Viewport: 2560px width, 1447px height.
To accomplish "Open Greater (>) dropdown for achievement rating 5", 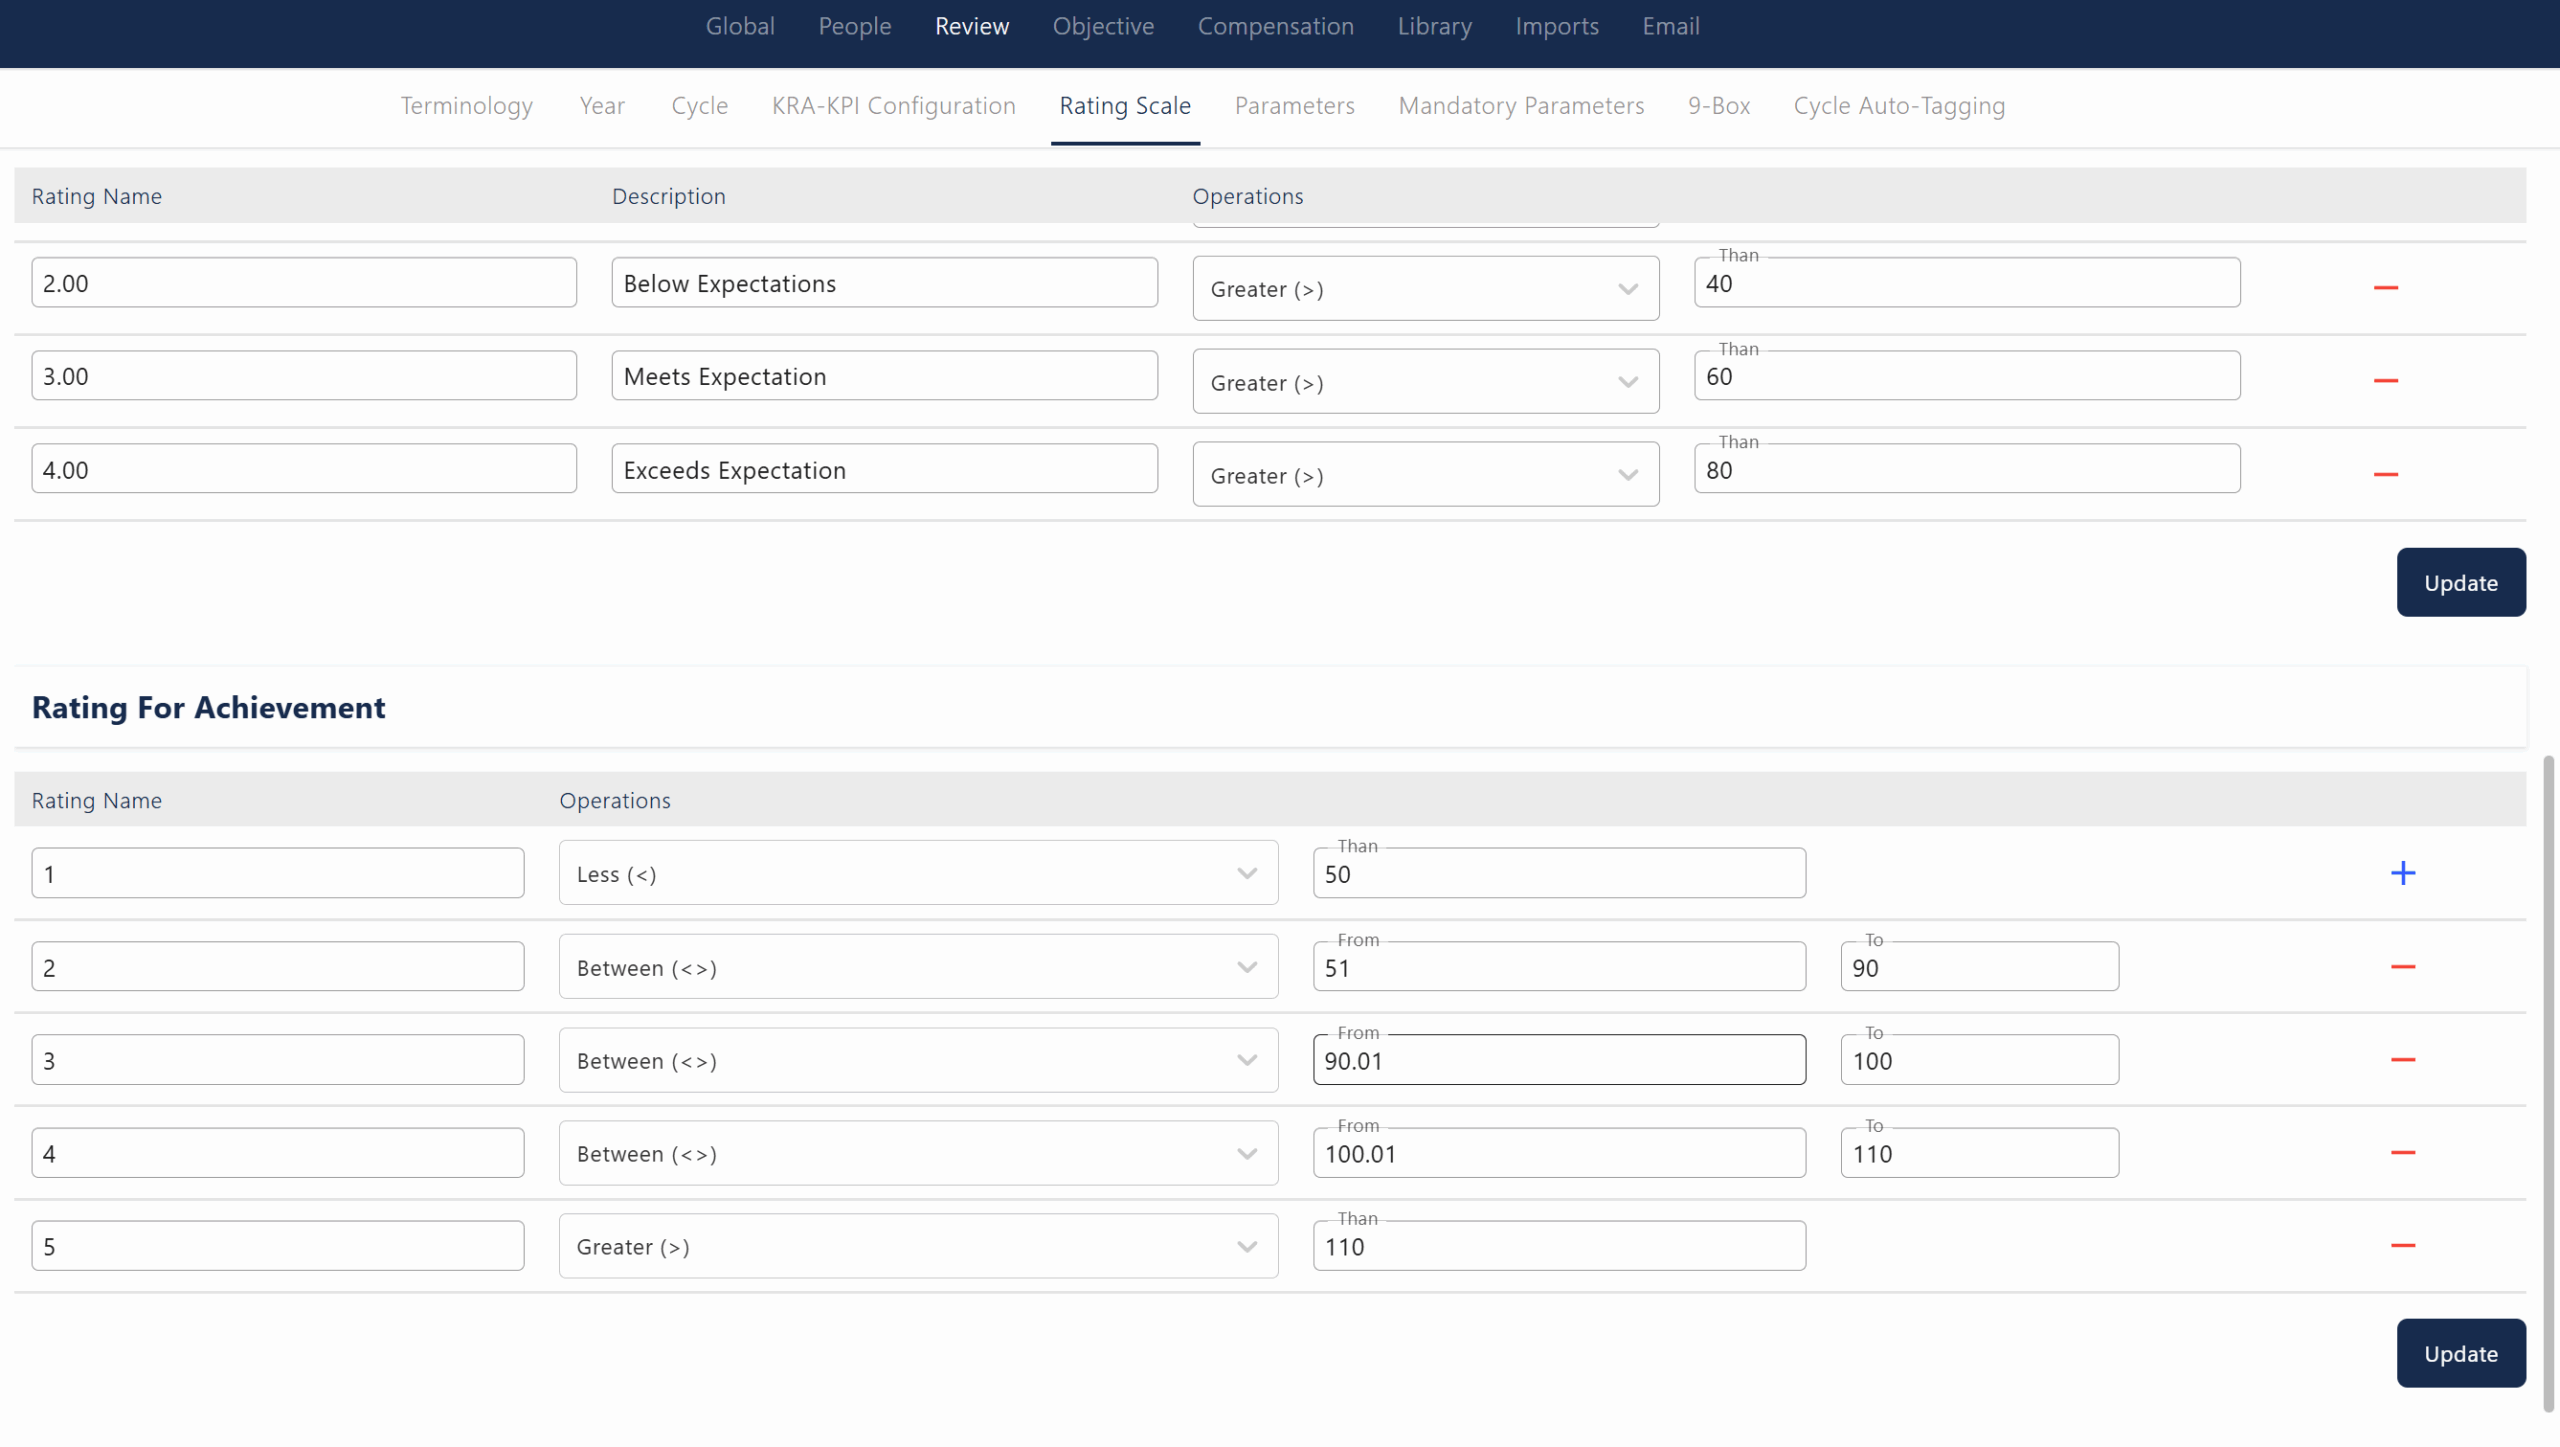I will 918,1246.
